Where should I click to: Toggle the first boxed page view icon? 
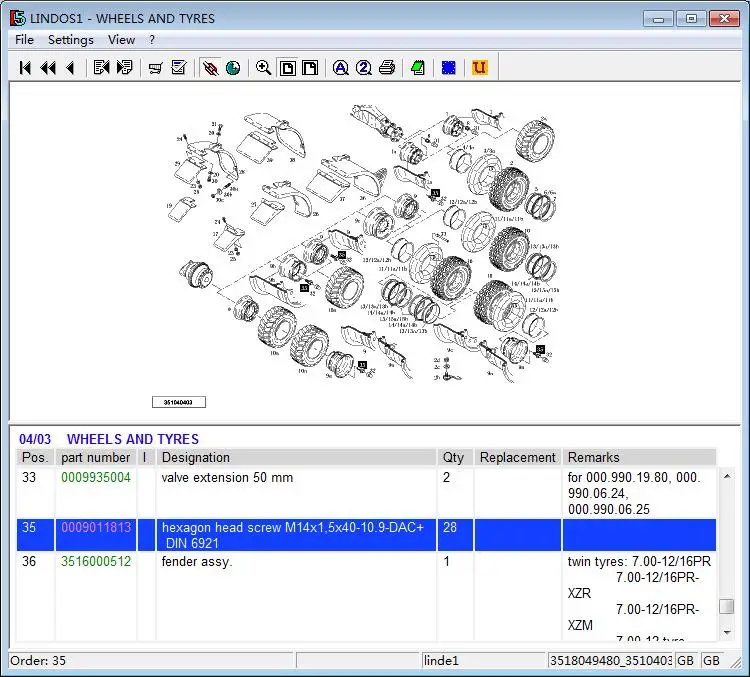click(x=287, y=68)
